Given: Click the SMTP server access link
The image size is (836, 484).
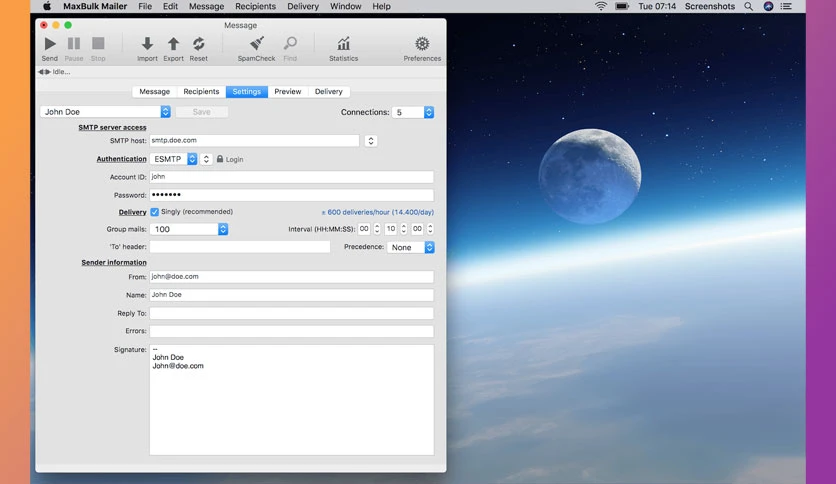Looking at the screenshot, I should [112, 127].
